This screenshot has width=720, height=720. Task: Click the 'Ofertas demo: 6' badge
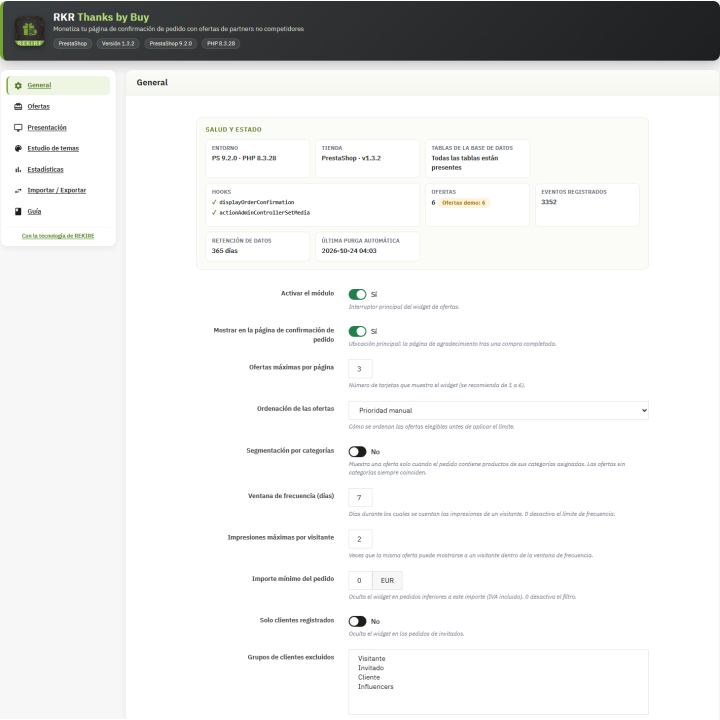pos(463,203)
